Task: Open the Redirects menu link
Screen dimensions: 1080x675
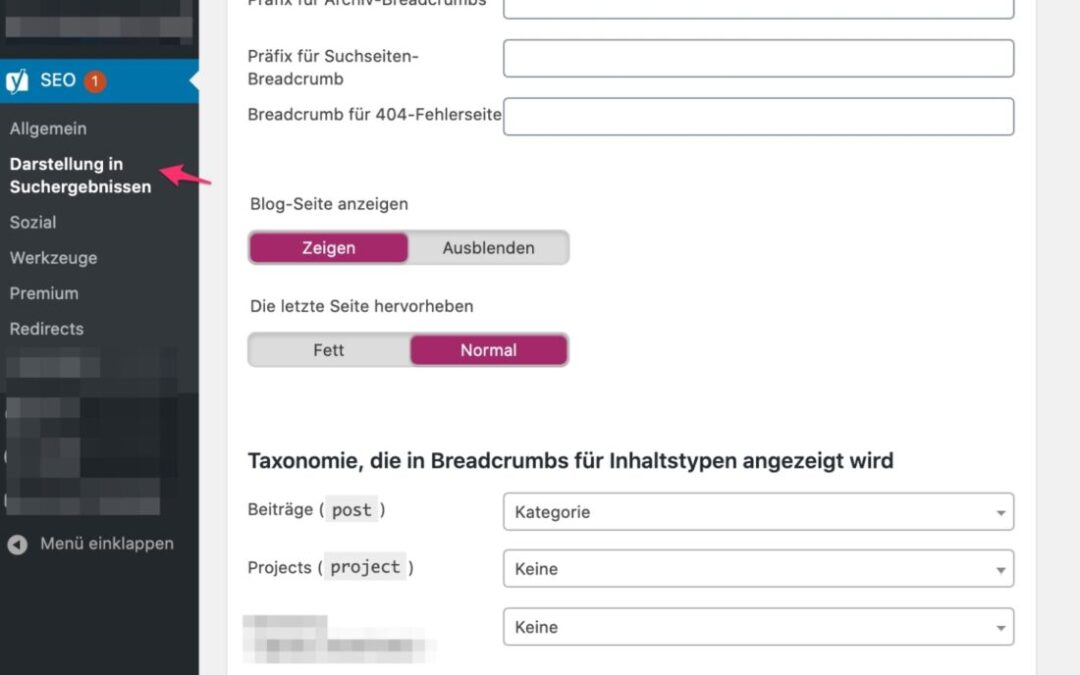Action: tap(47, 329)
